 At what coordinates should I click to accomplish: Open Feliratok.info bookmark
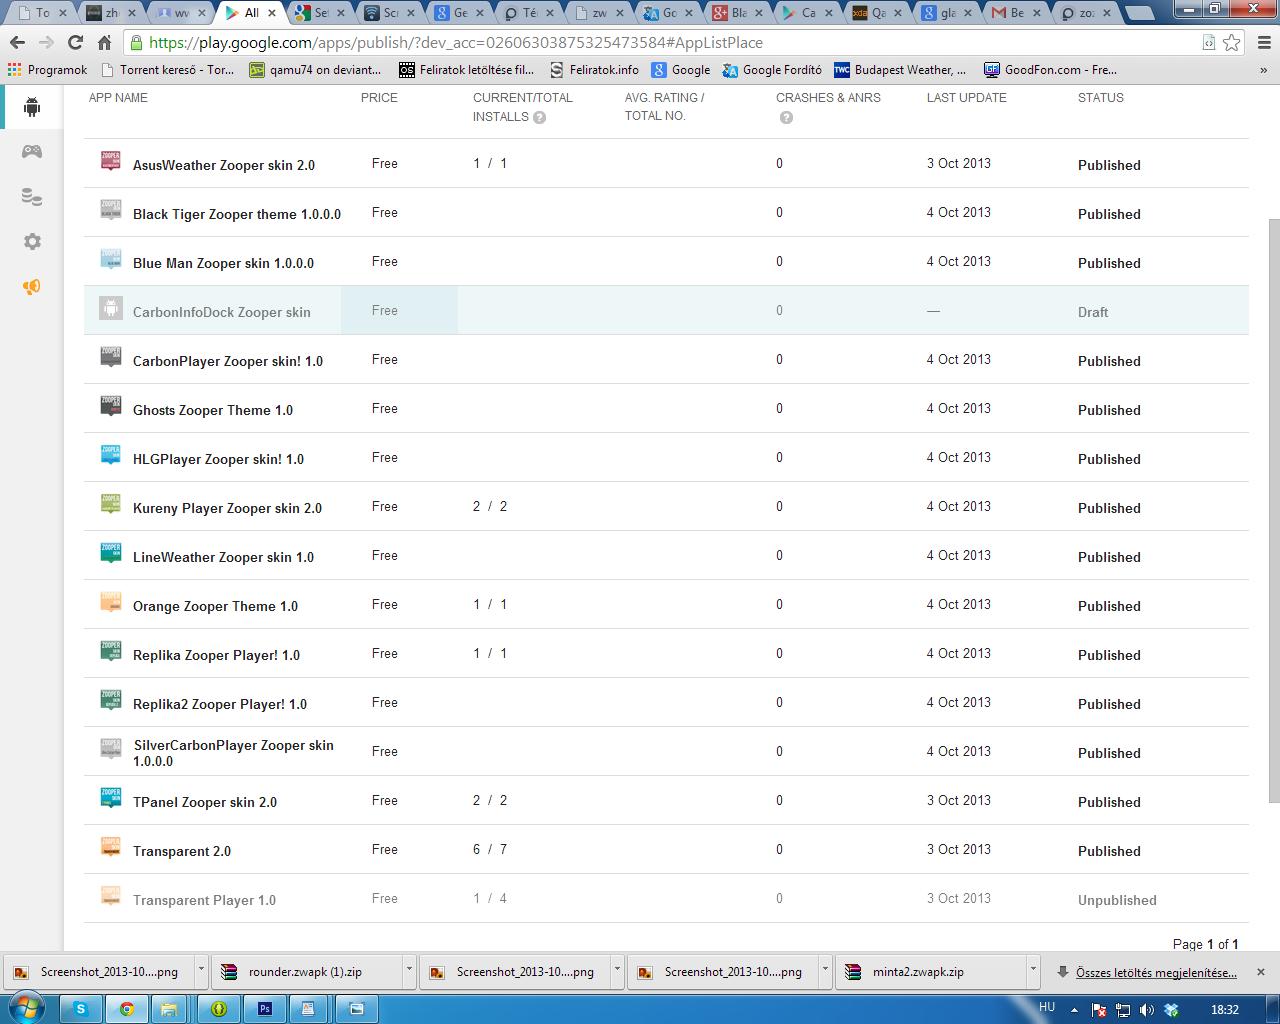click(x=594, y=70)
